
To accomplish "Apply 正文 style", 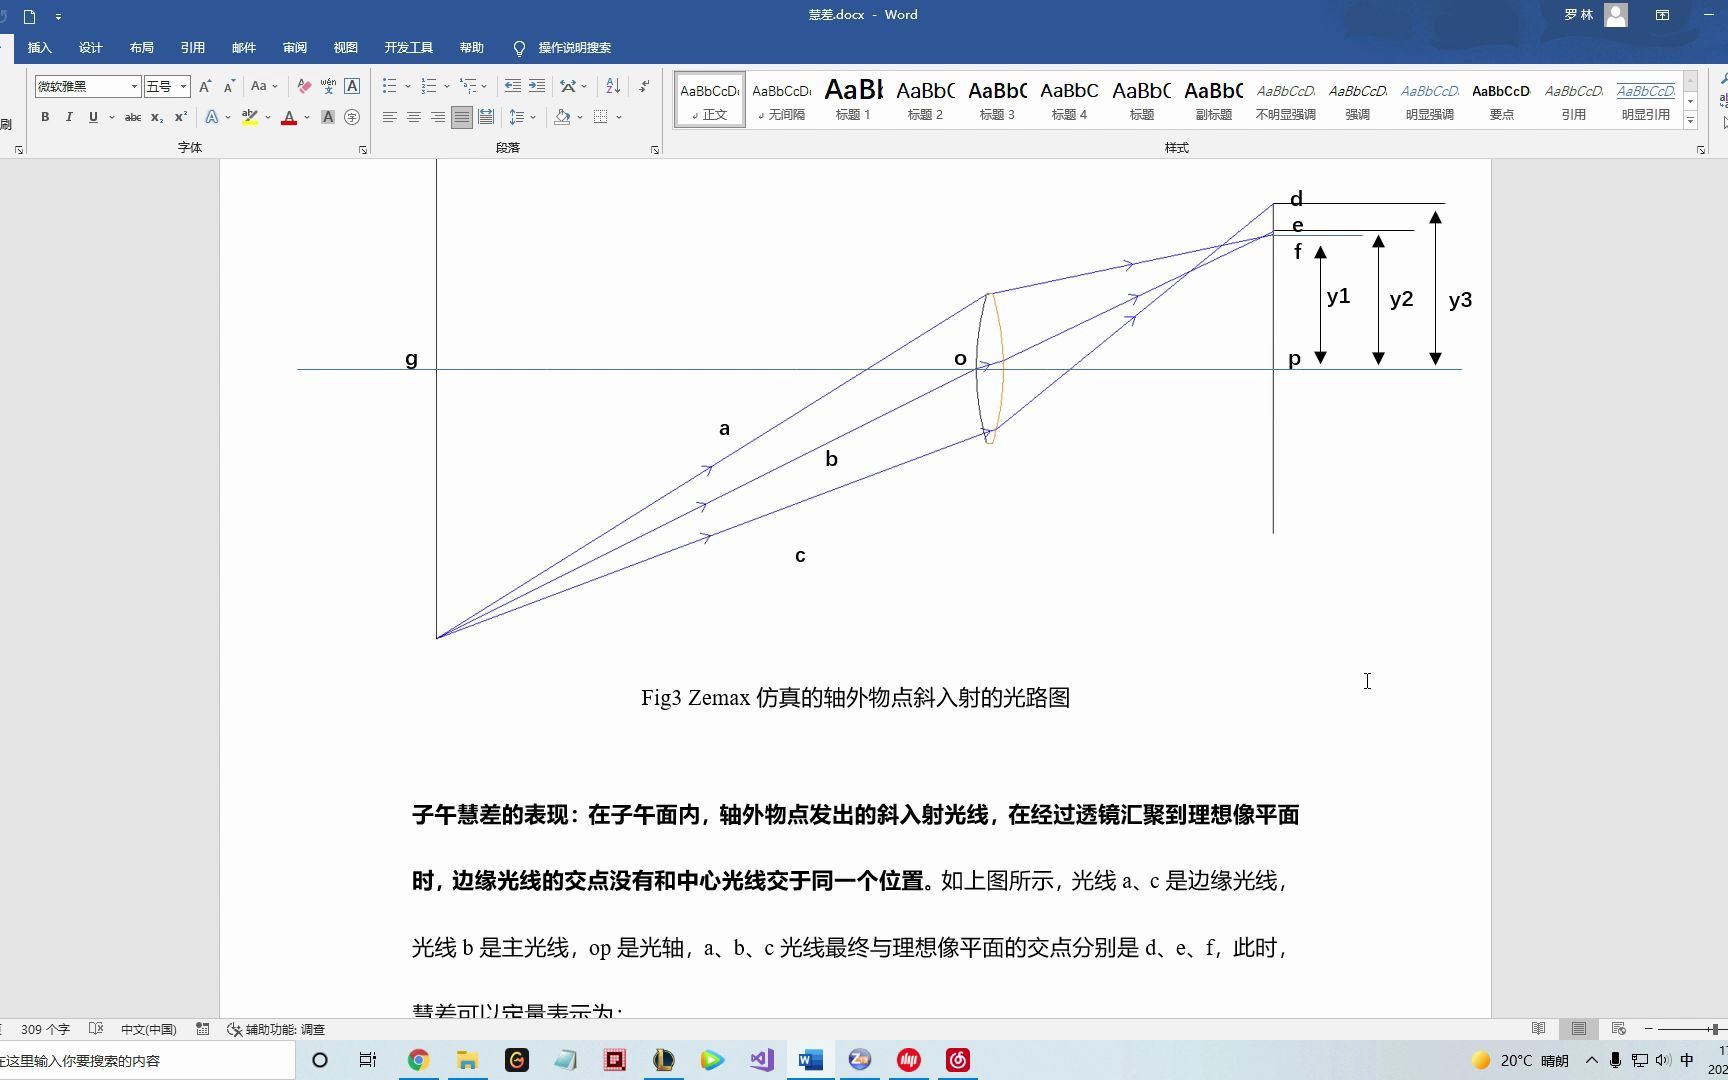I will [x=710, y=99].
